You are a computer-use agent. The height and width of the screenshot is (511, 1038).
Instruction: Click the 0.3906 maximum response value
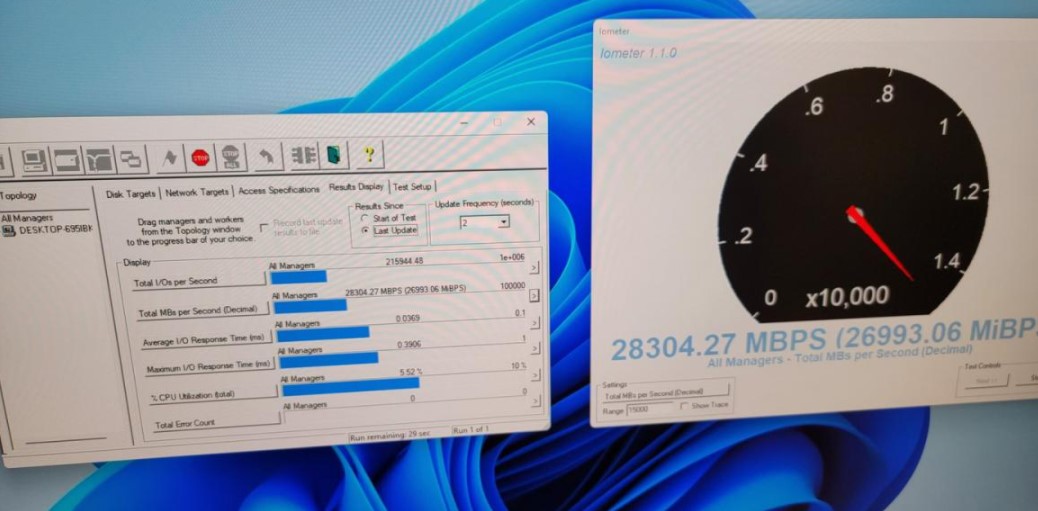[408, 344]
